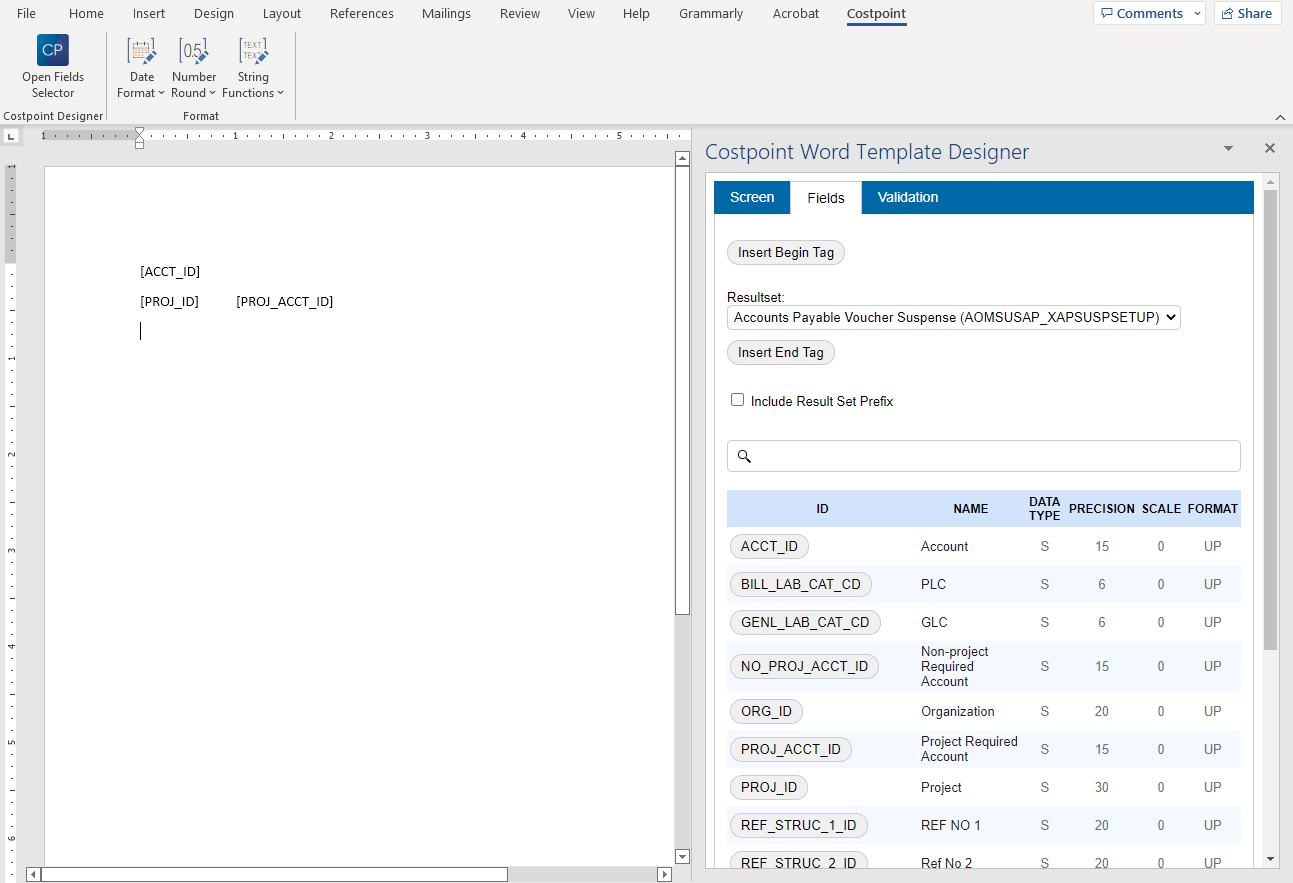Image resolution: width=1293 pixels, height=883 pixels.
Task: Insert the PROJ_ACCT_ID field
Action: [790, 749]
